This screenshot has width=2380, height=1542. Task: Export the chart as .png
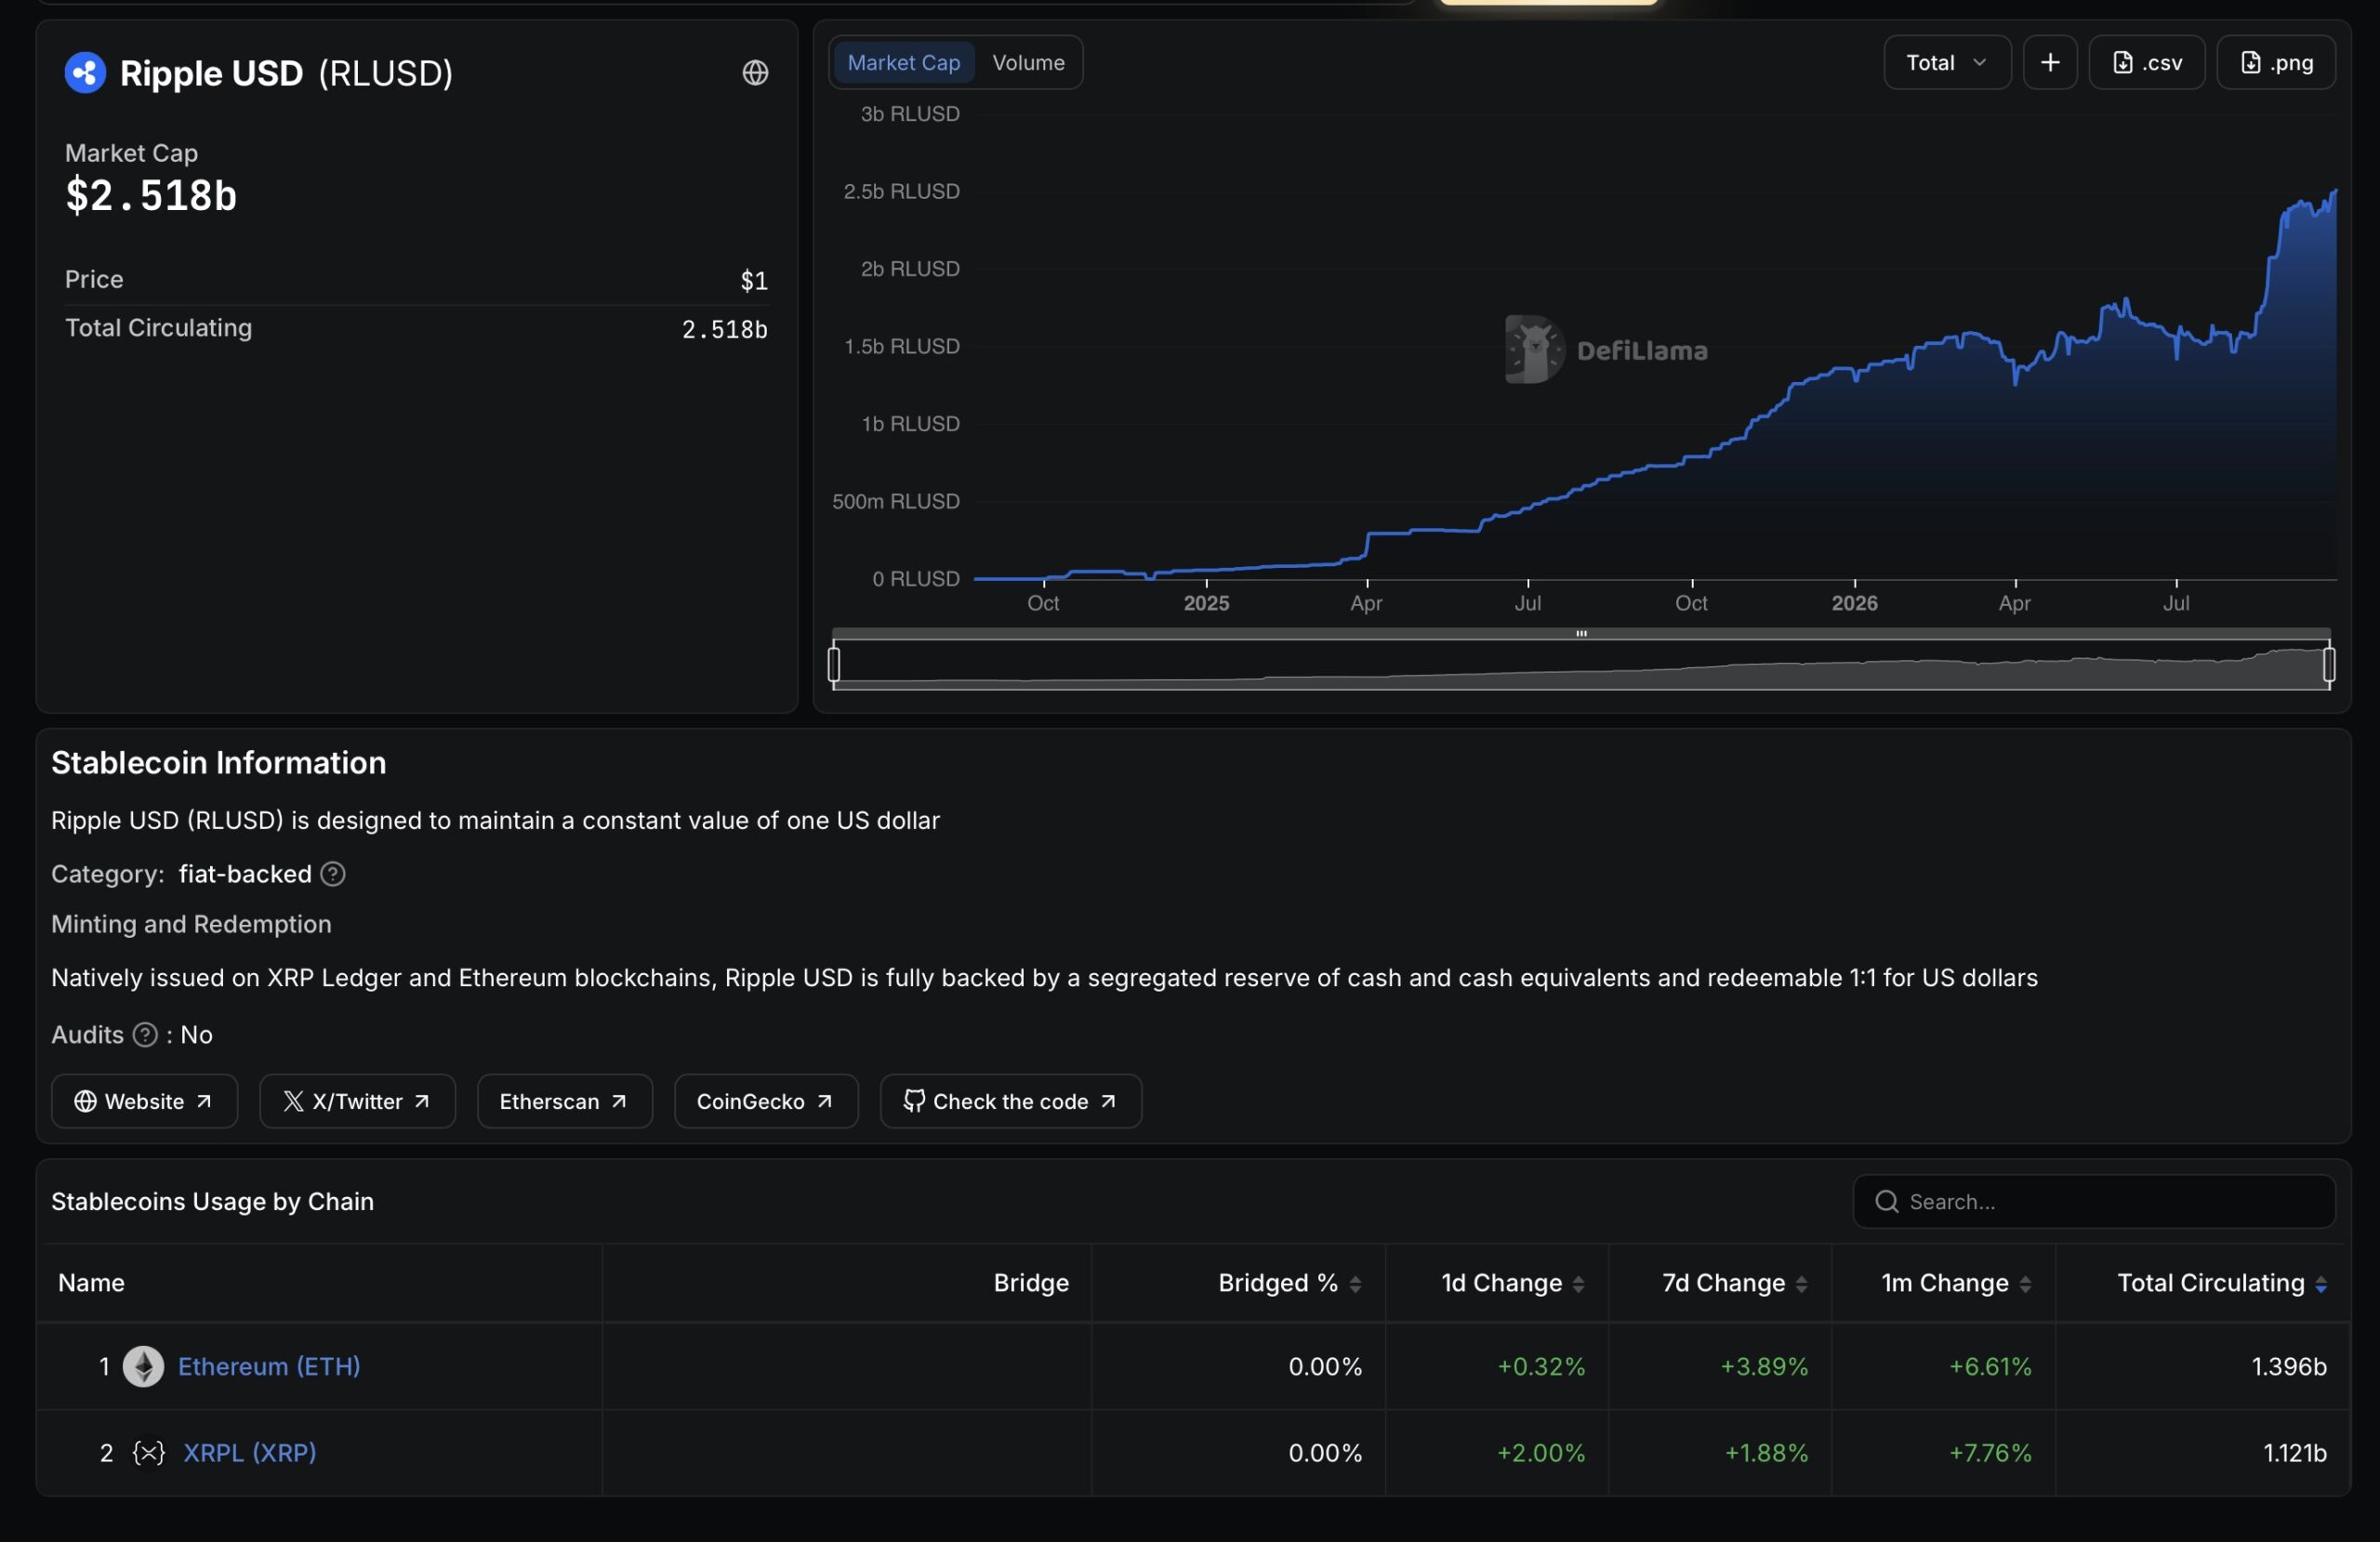pyautogui.click(x=2276, y=63)
